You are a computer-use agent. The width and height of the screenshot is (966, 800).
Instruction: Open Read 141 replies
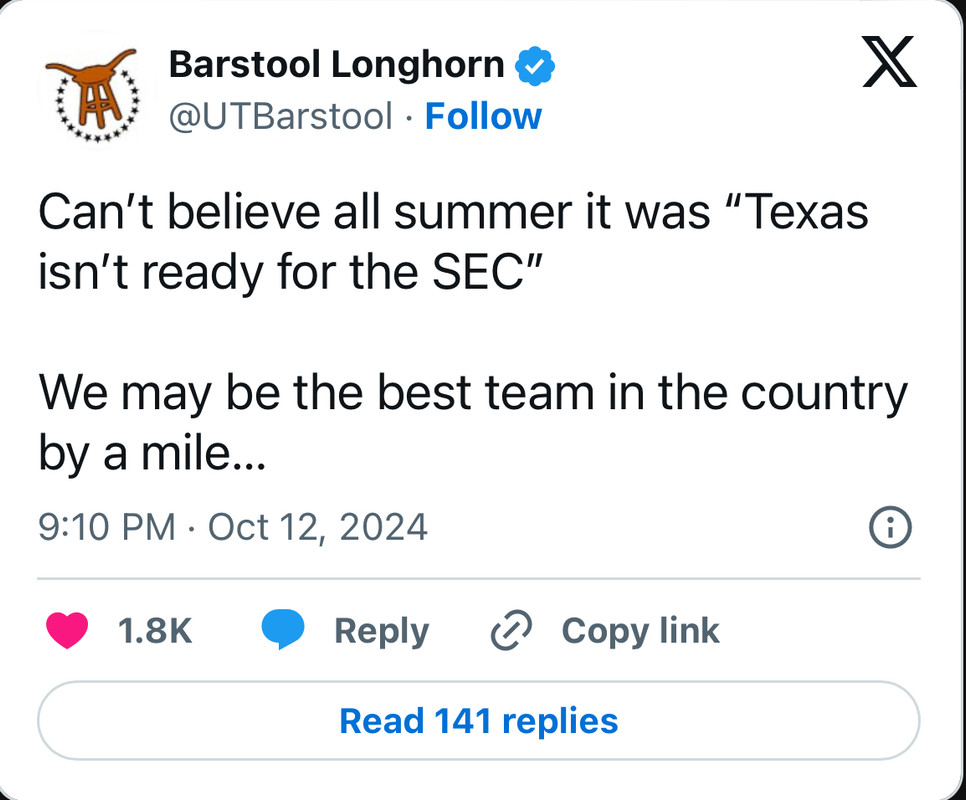478,721
